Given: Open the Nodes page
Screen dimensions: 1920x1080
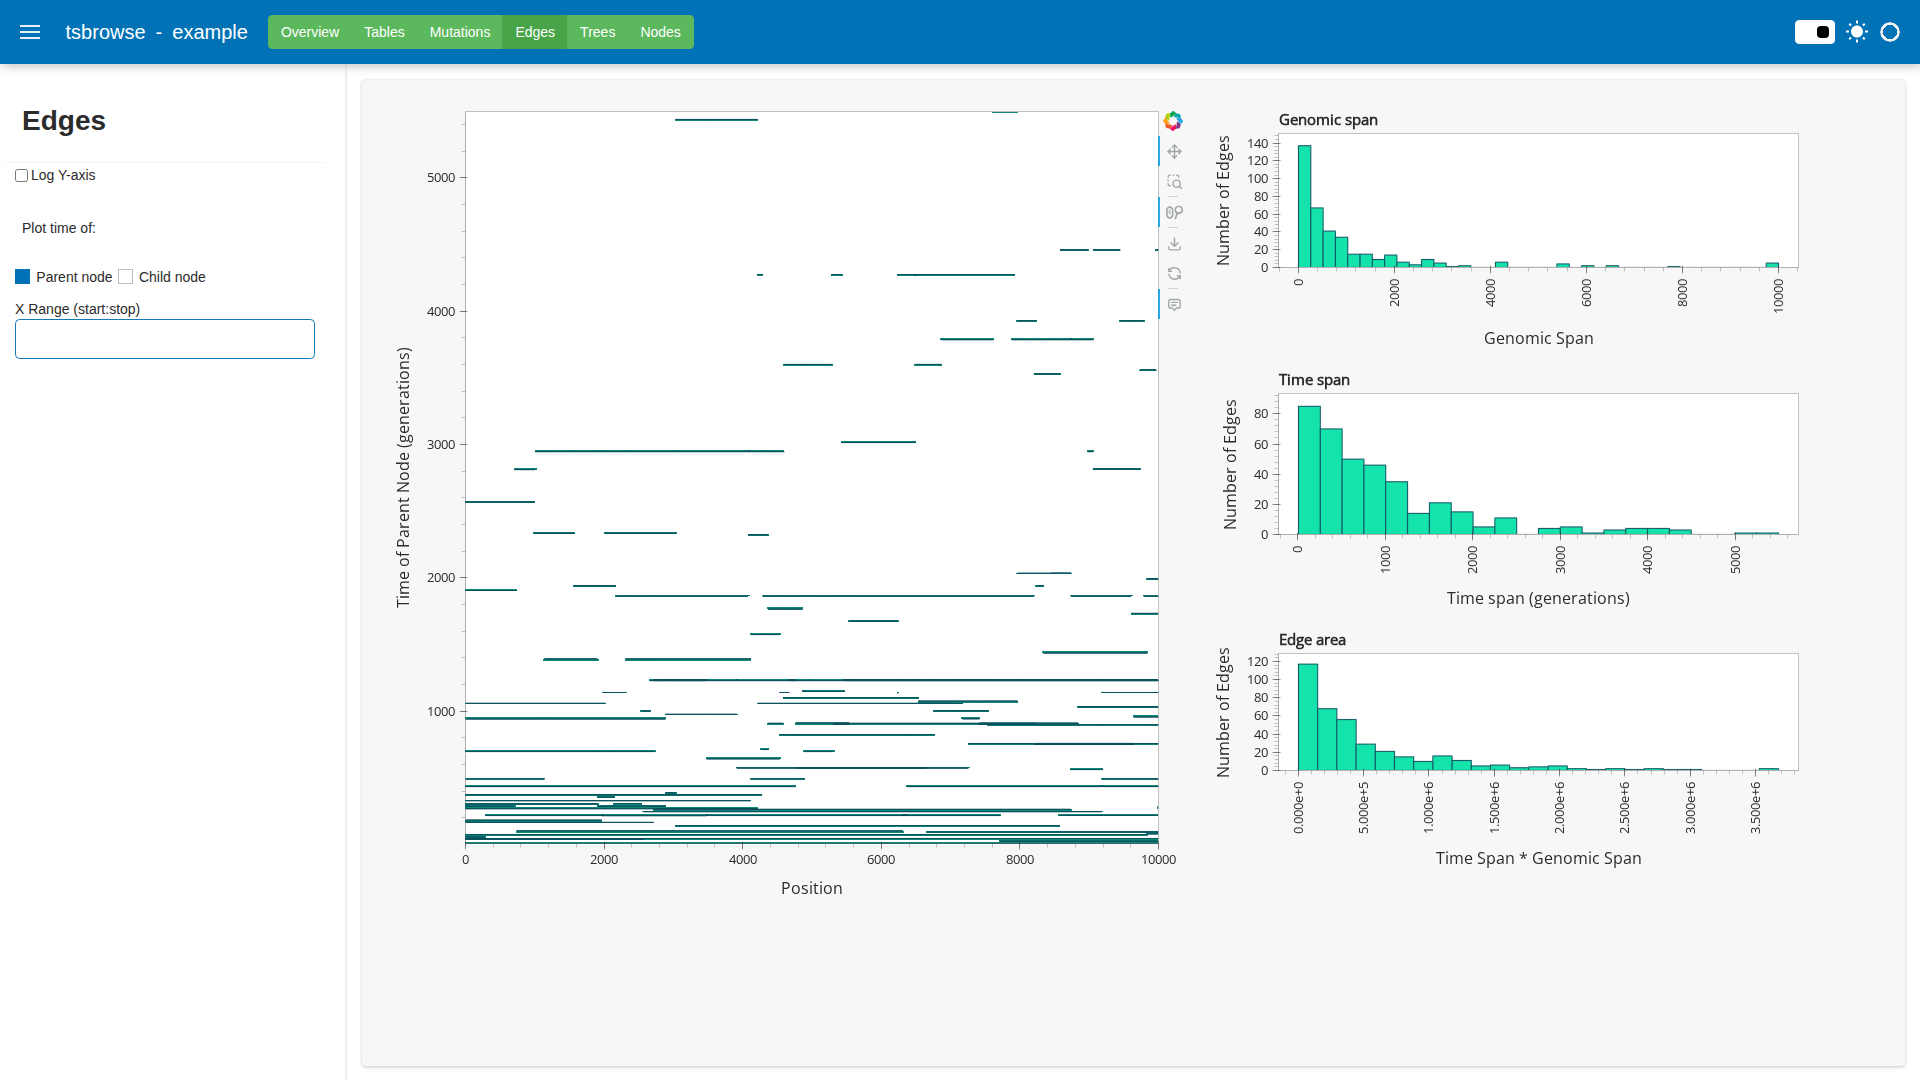Looking at the screenshot, I should pyautogui.click(x=660, y=32).
